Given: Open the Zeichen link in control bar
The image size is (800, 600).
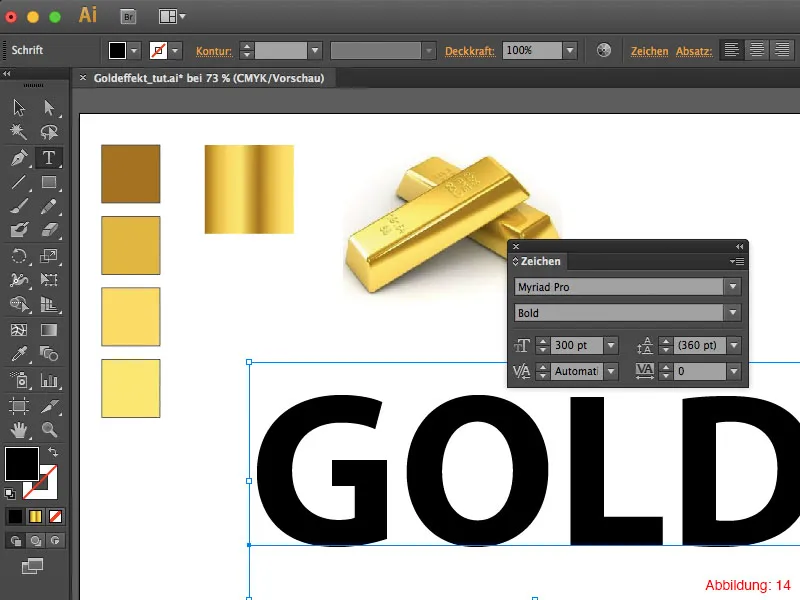Looking at the screenshot, I should [x=649, y=51].
